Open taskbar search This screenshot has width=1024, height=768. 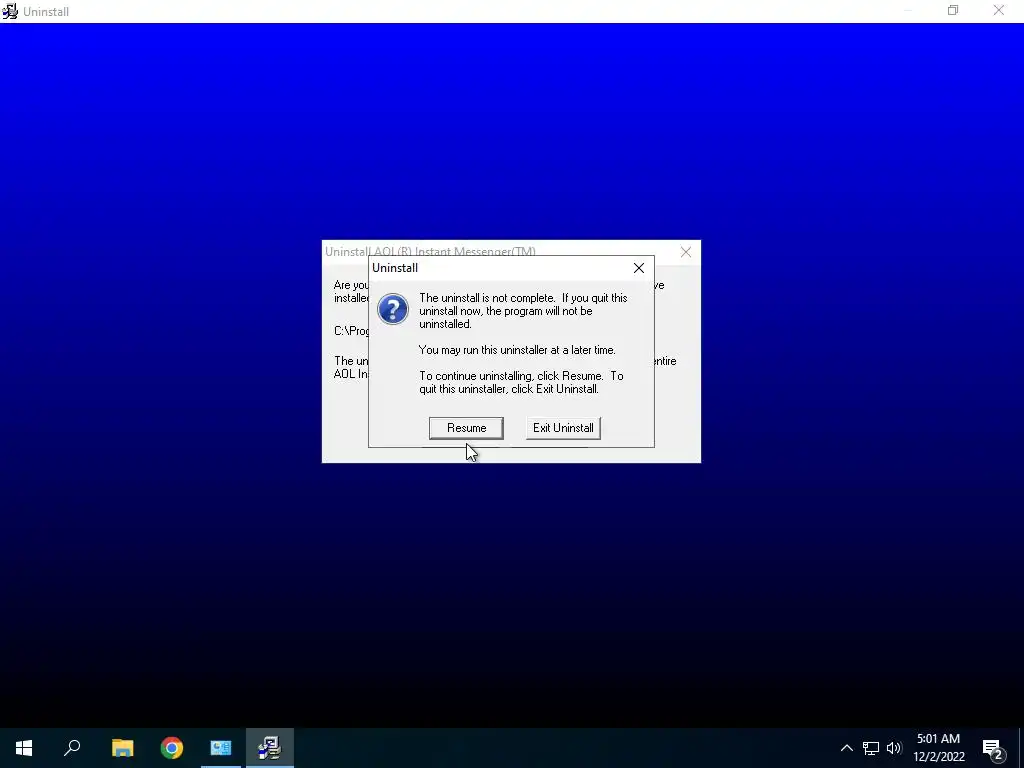pyautogui.click(x=72, y=748)
